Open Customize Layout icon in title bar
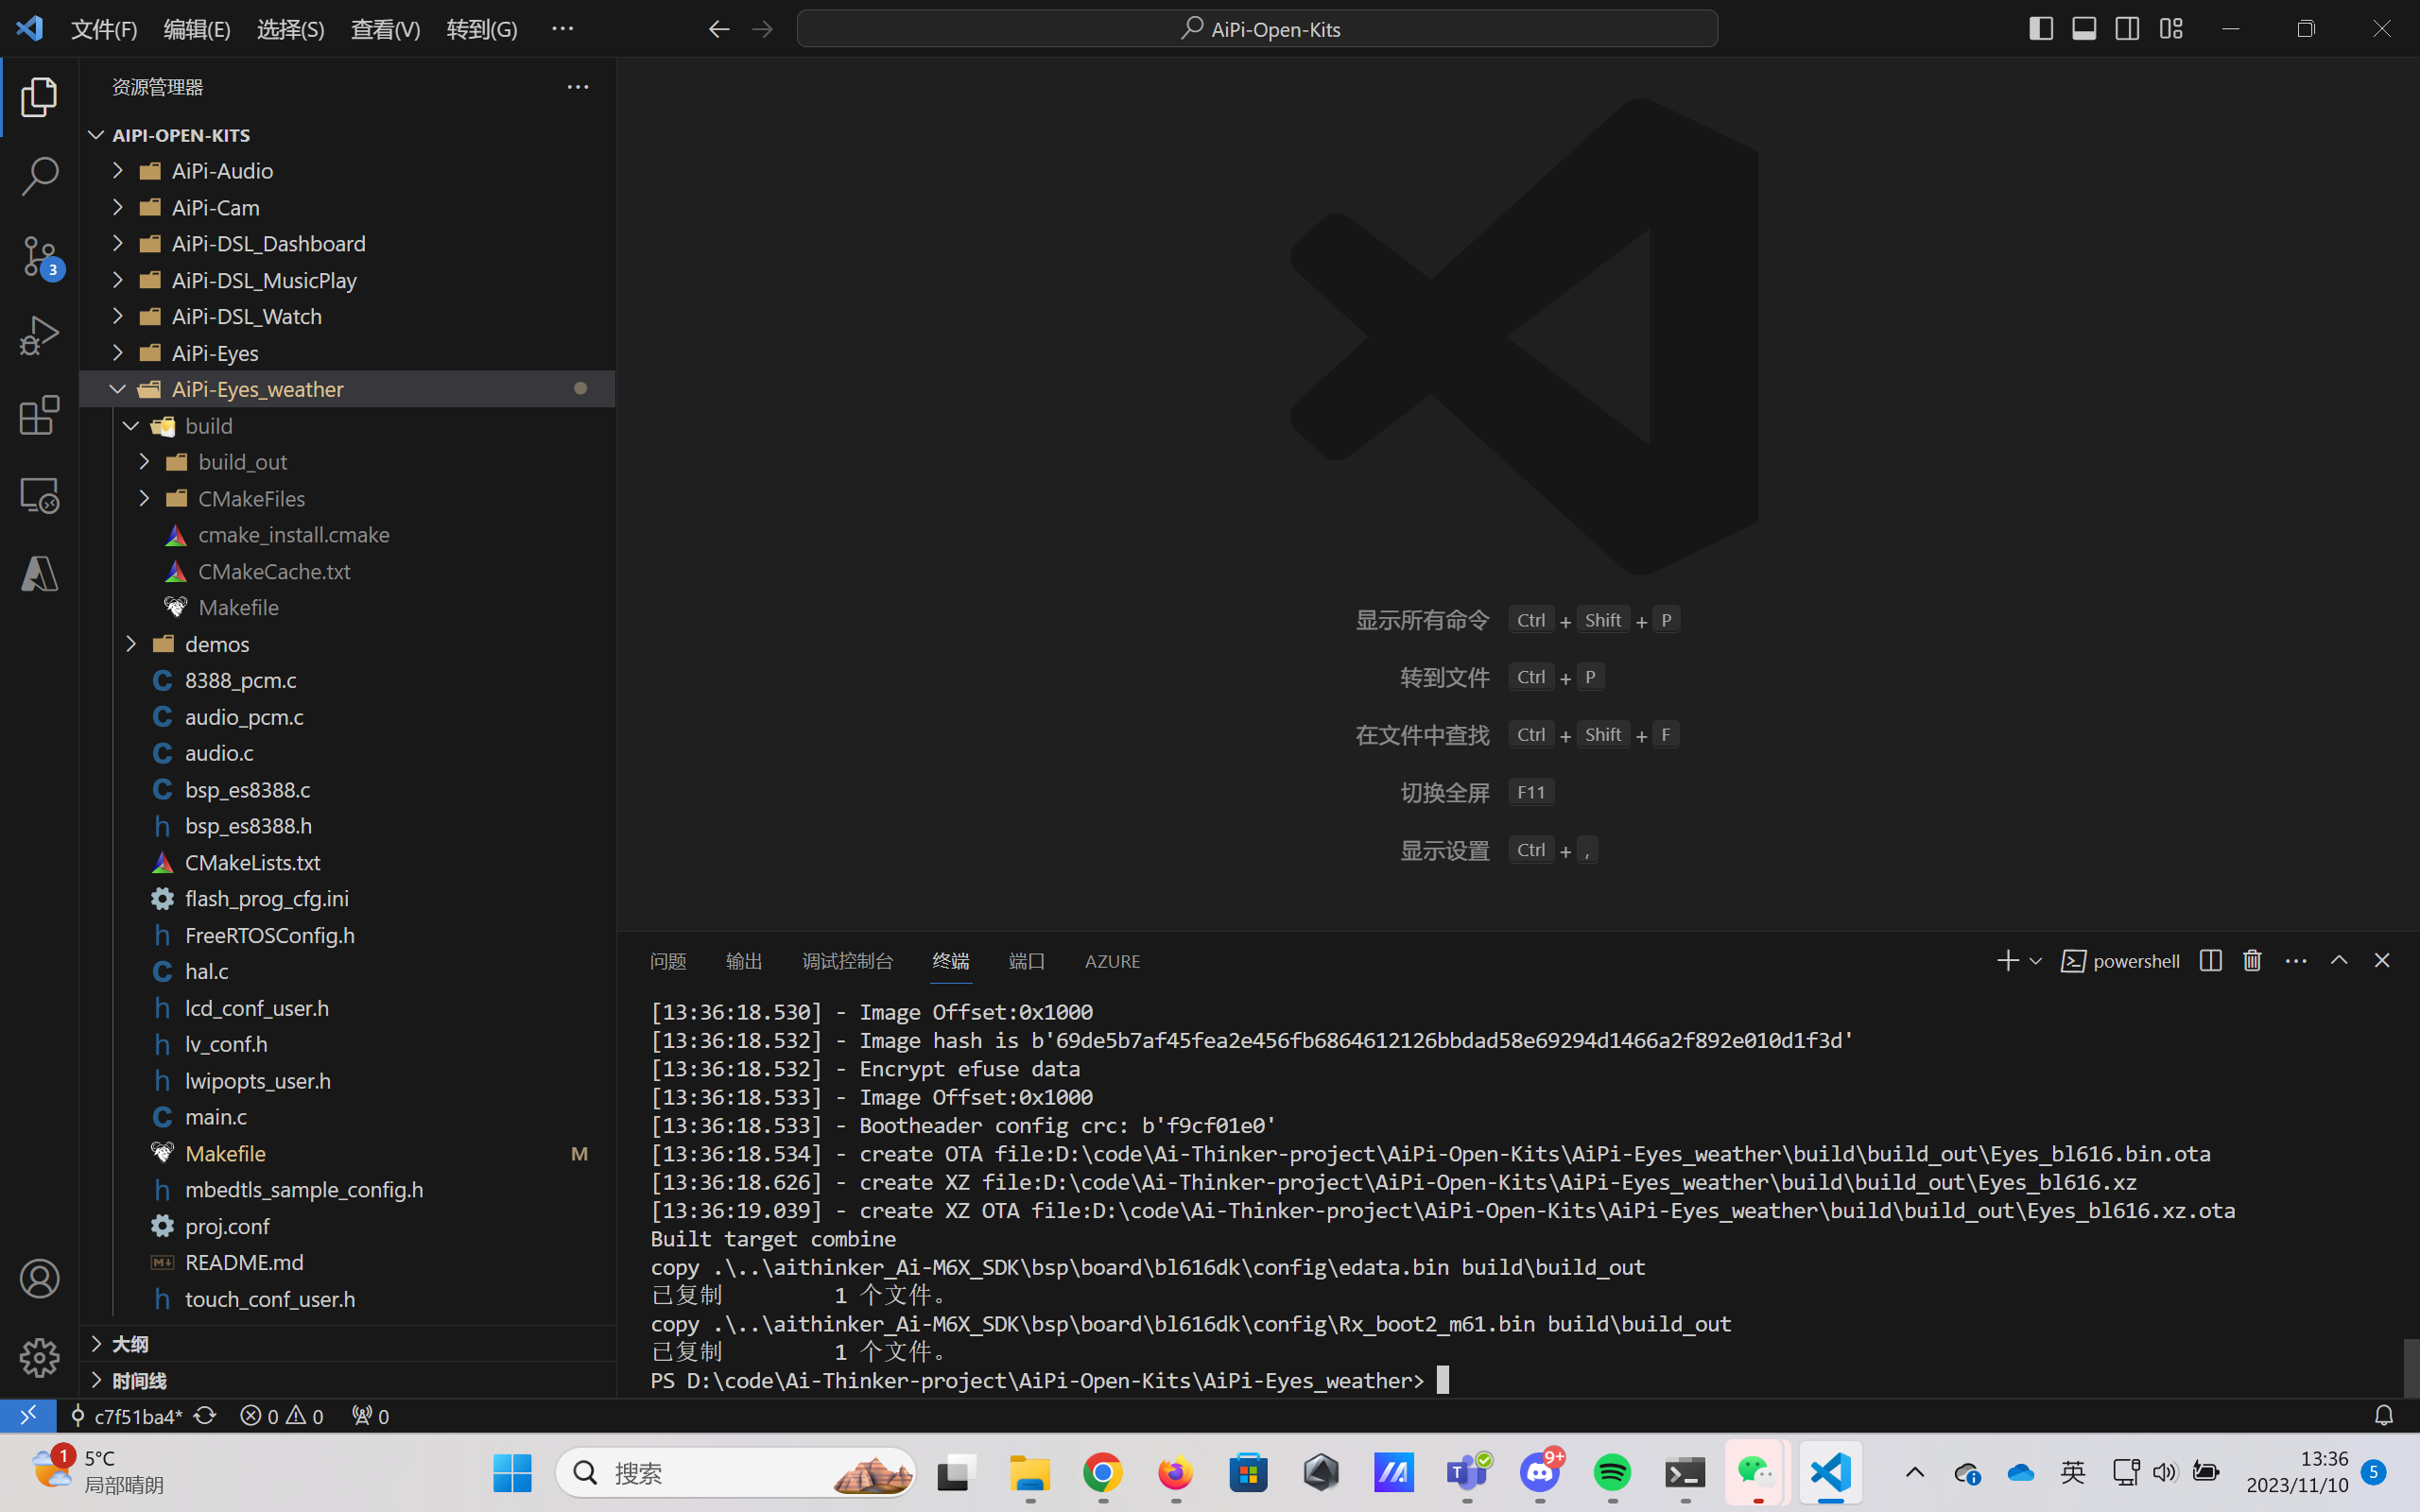Screen dimensions: 2420x1512 tap(2171, 29)
